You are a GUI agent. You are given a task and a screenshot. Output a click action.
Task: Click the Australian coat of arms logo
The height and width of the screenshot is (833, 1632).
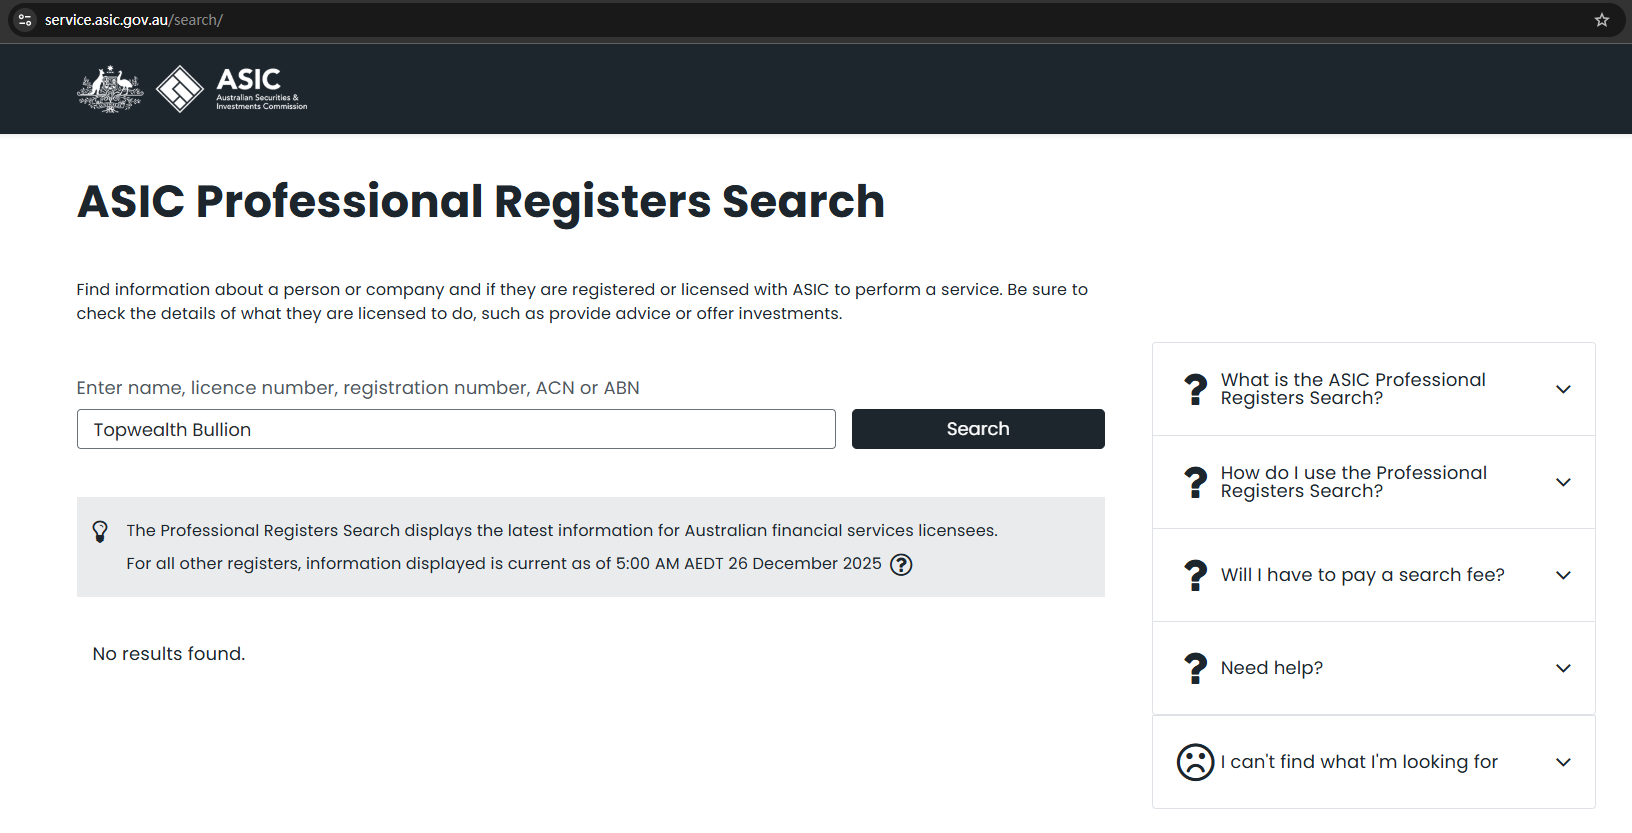(x=110, y=89)
